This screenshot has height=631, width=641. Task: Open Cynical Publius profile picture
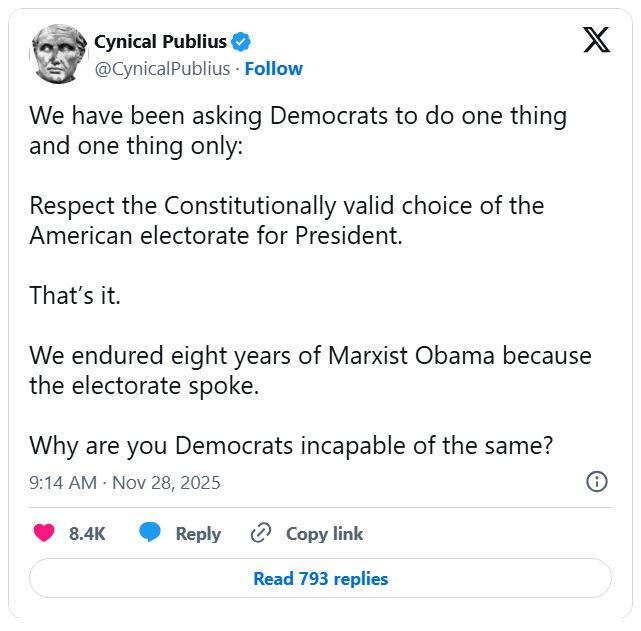pyautogui.click(x=57, y=54)
